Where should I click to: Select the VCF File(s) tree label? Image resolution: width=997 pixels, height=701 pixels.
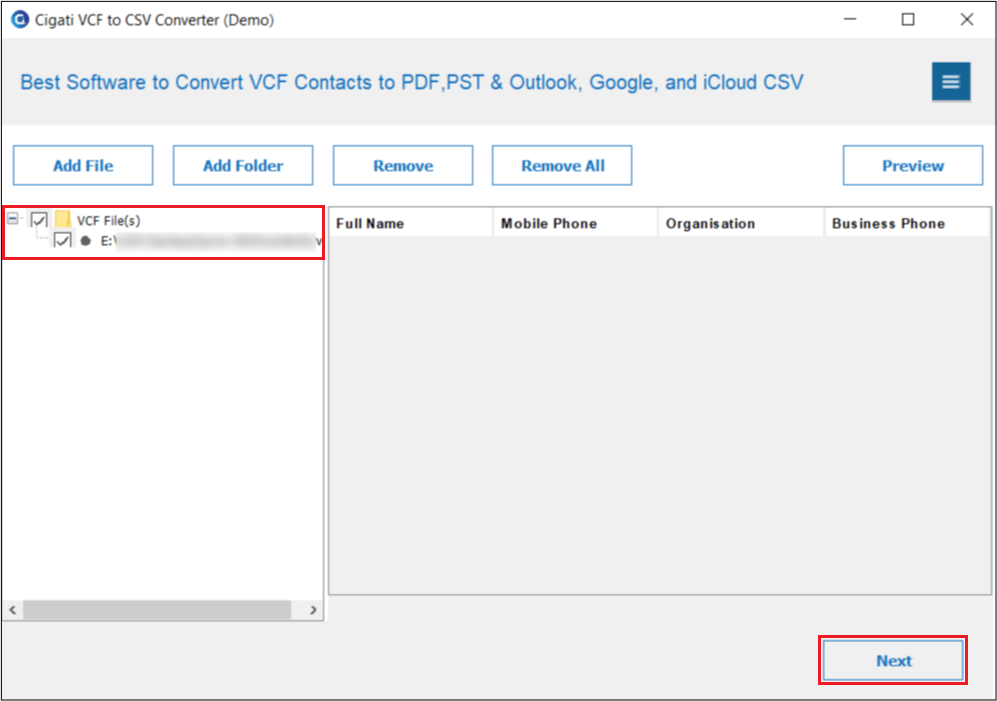[109, 221]
